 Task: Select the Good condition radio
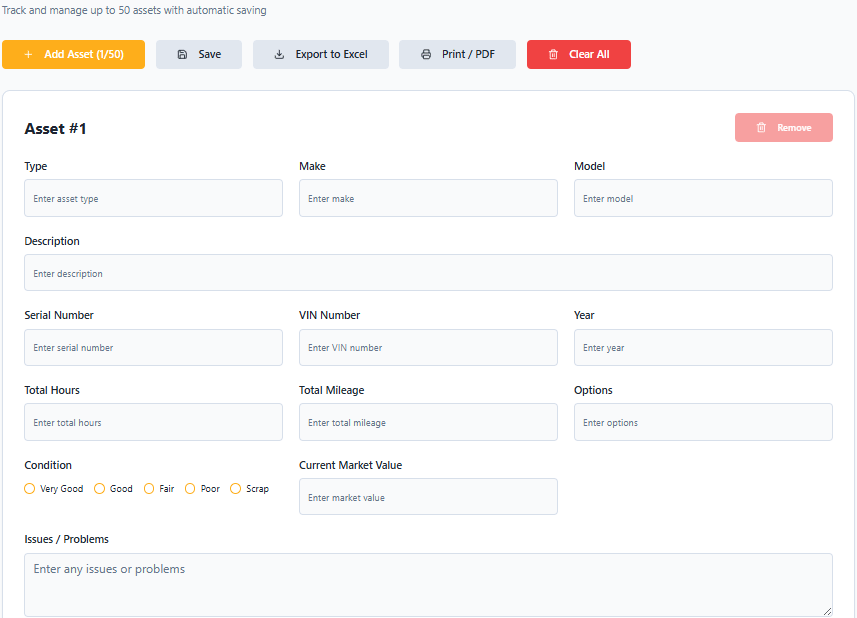click(99, 488)
